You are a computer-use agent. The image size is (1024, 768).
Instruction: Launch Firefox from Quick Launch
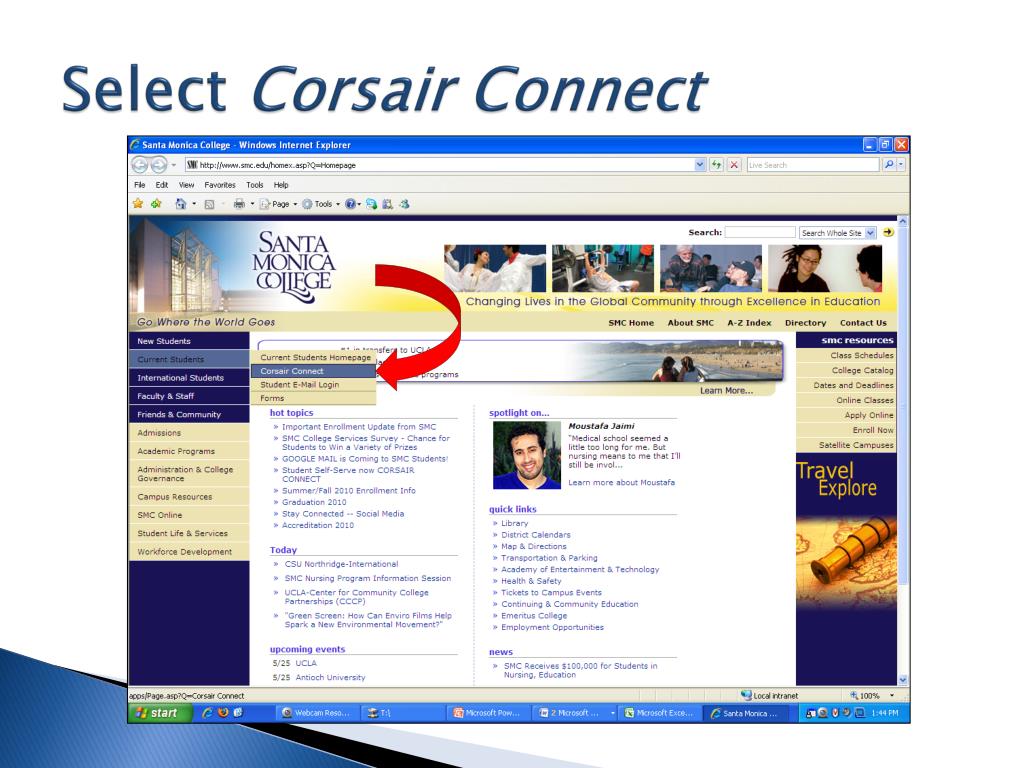[x=223, y=713]
